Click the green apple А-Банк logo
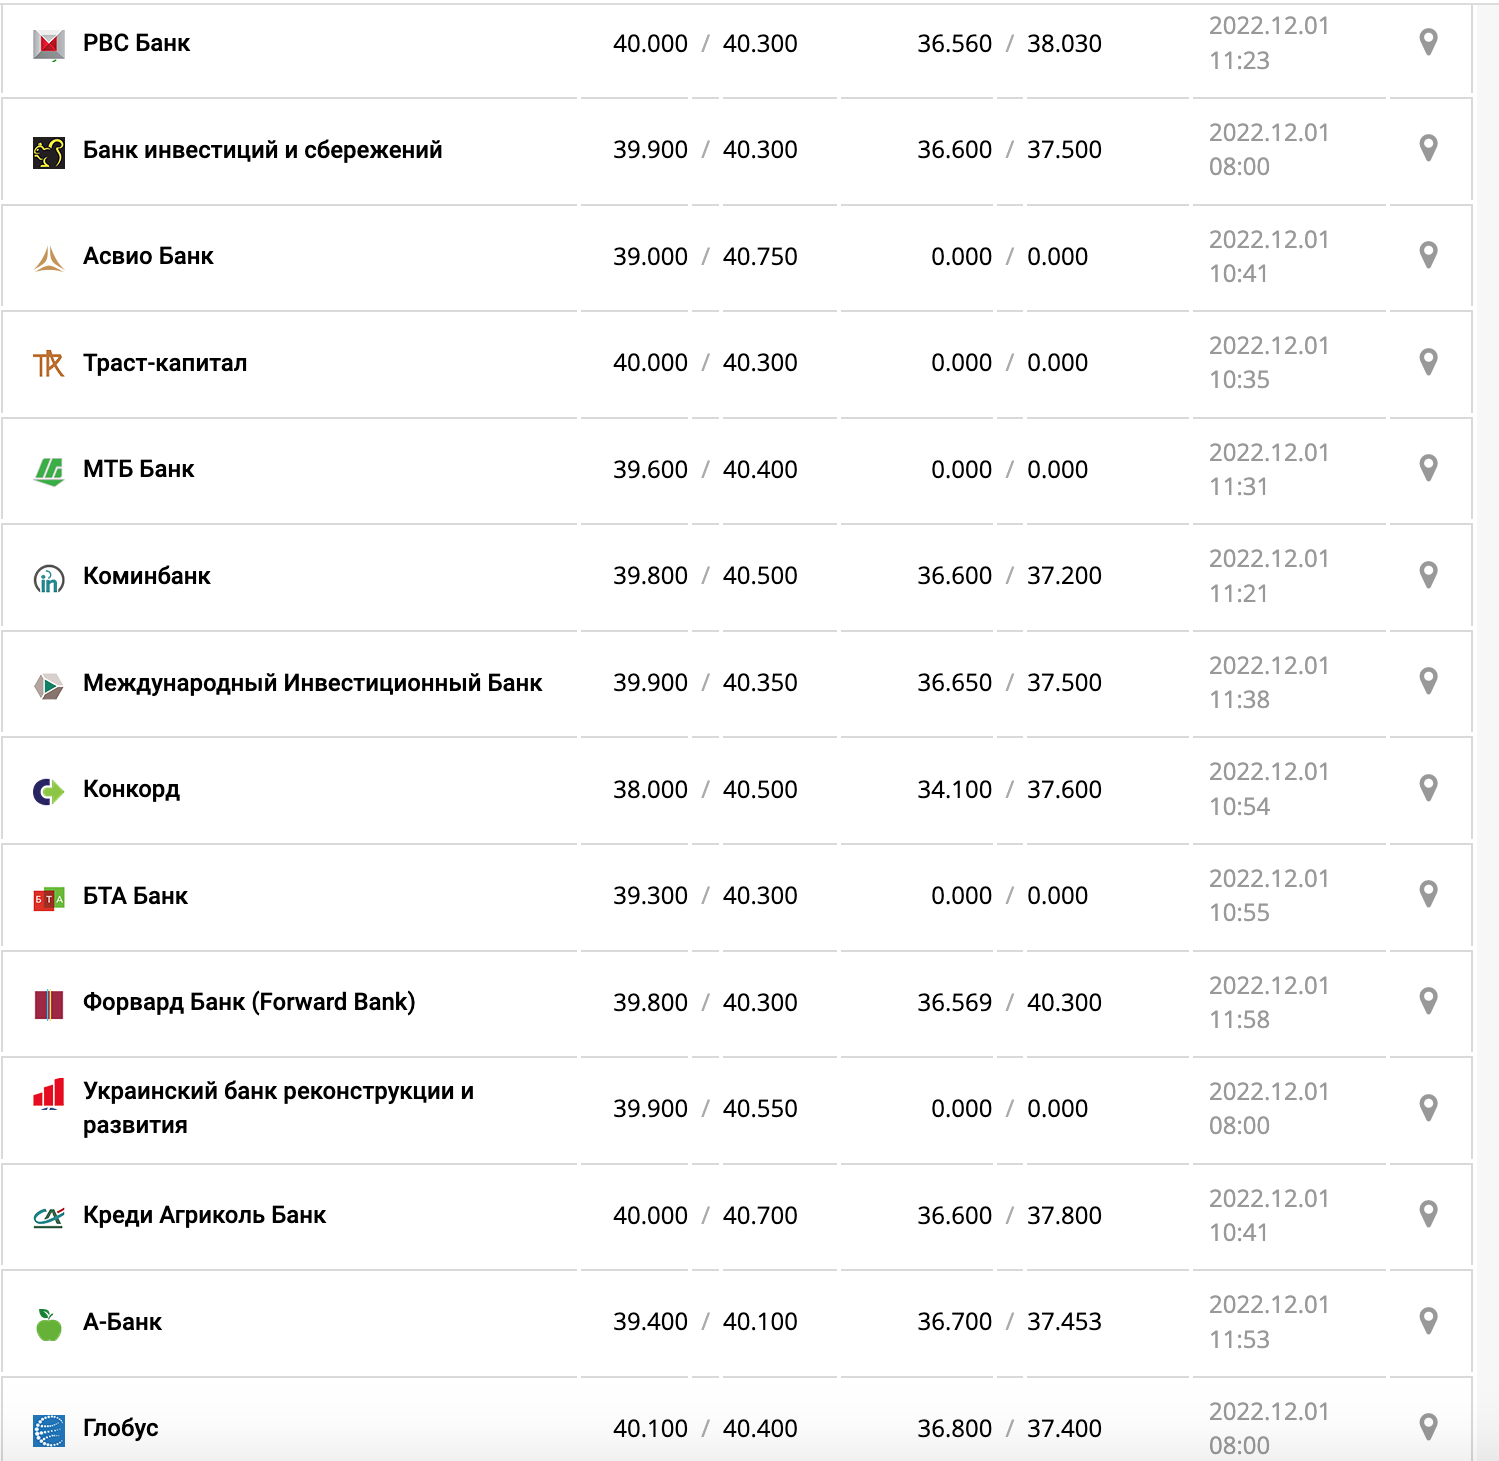Screen dimensions: 1499x1461 [x=49, y=1324]
